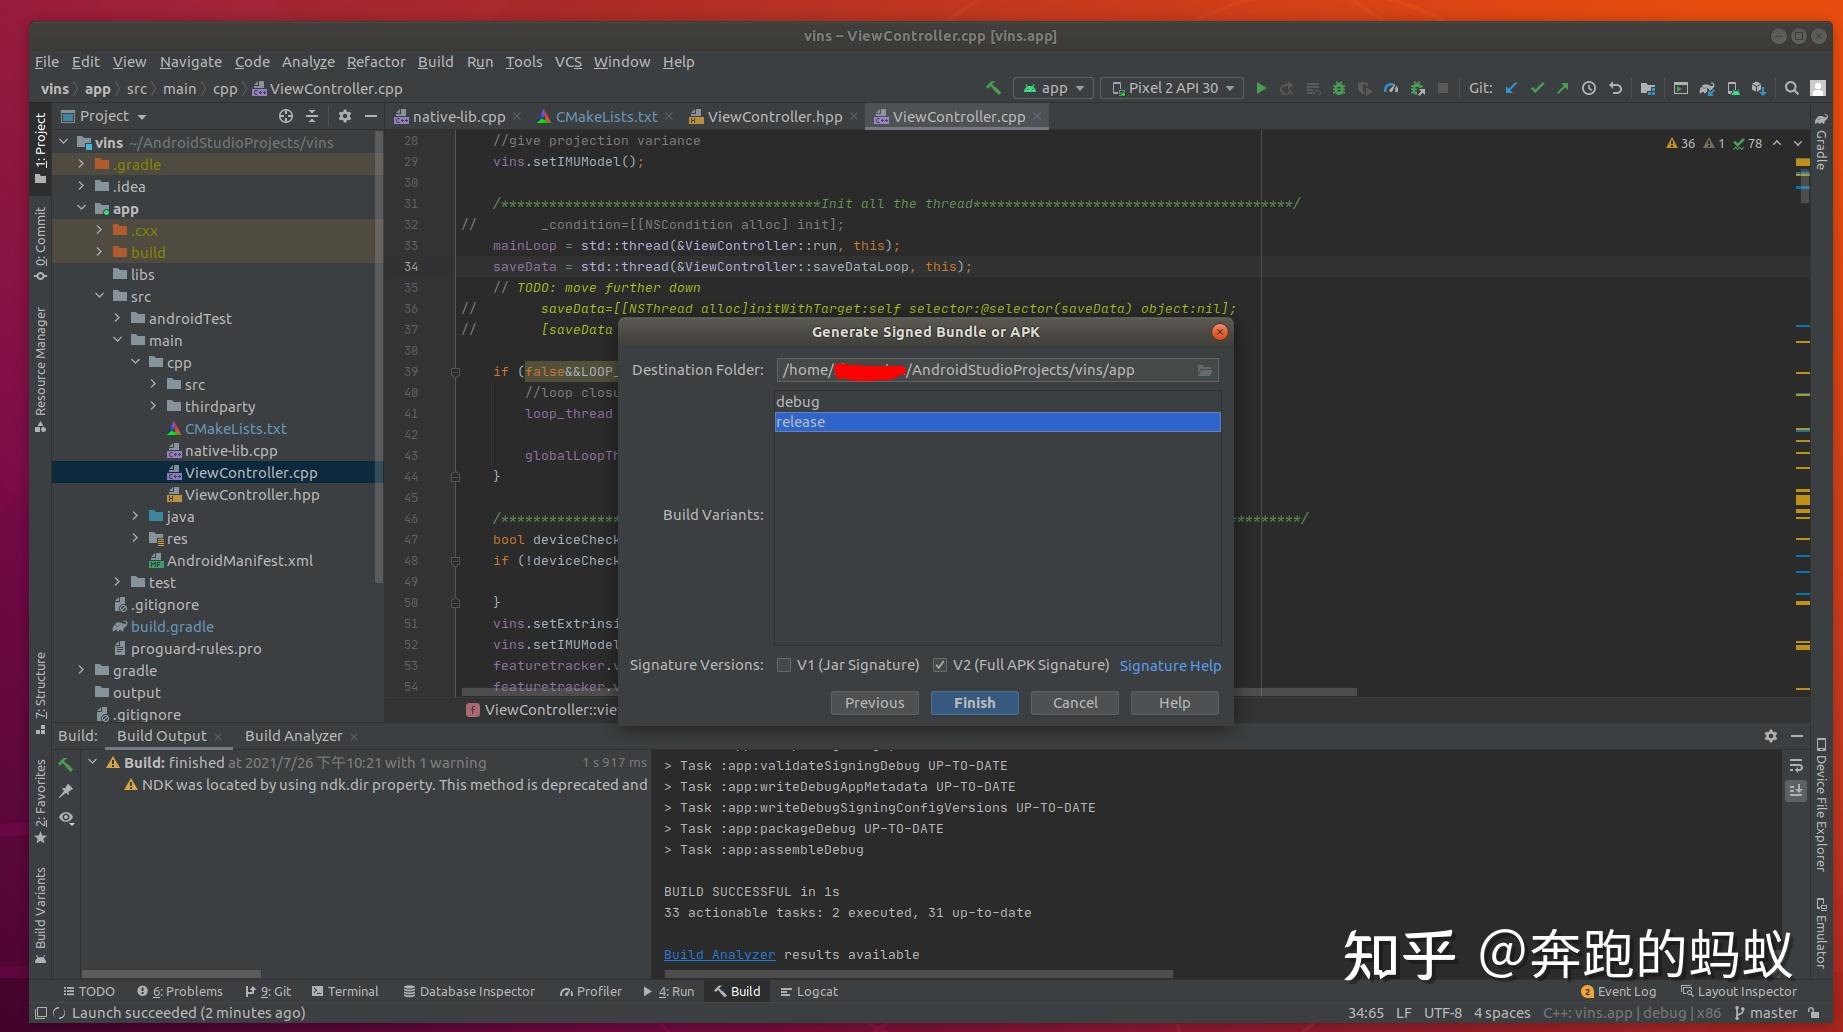This screenshot has width=1843, height=1032.
Task: Open AVD Manager icon
Action: point(1733,88)
